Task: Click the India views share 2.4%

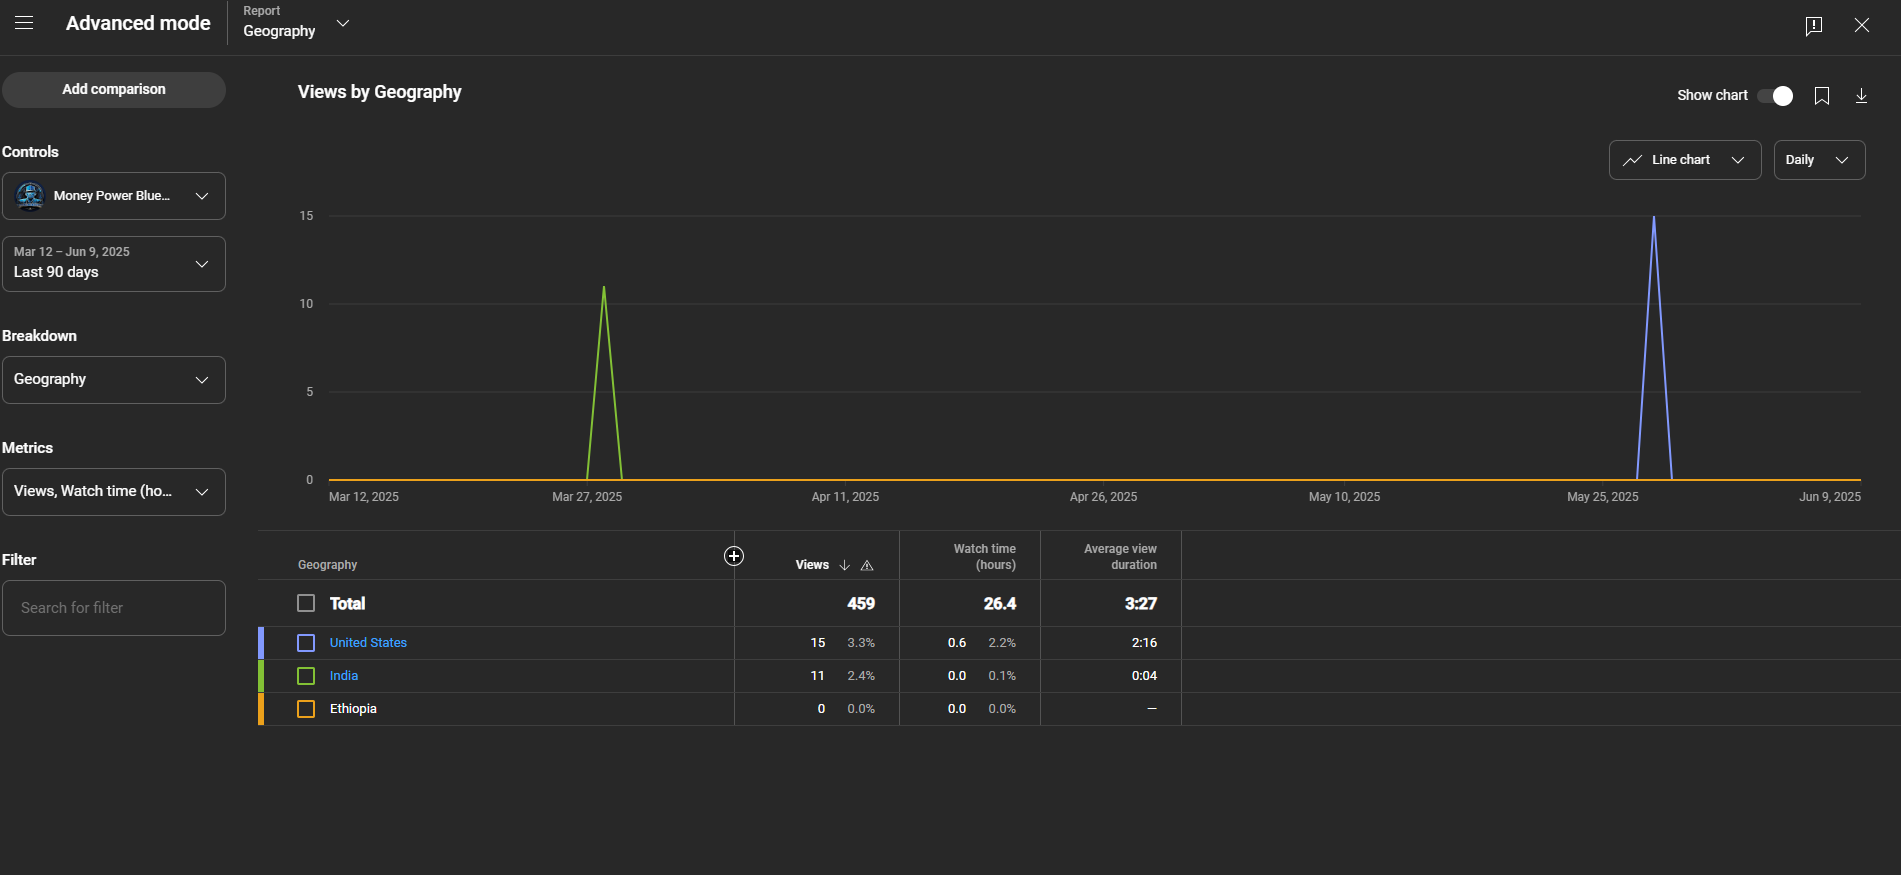Action: (861, 676)
